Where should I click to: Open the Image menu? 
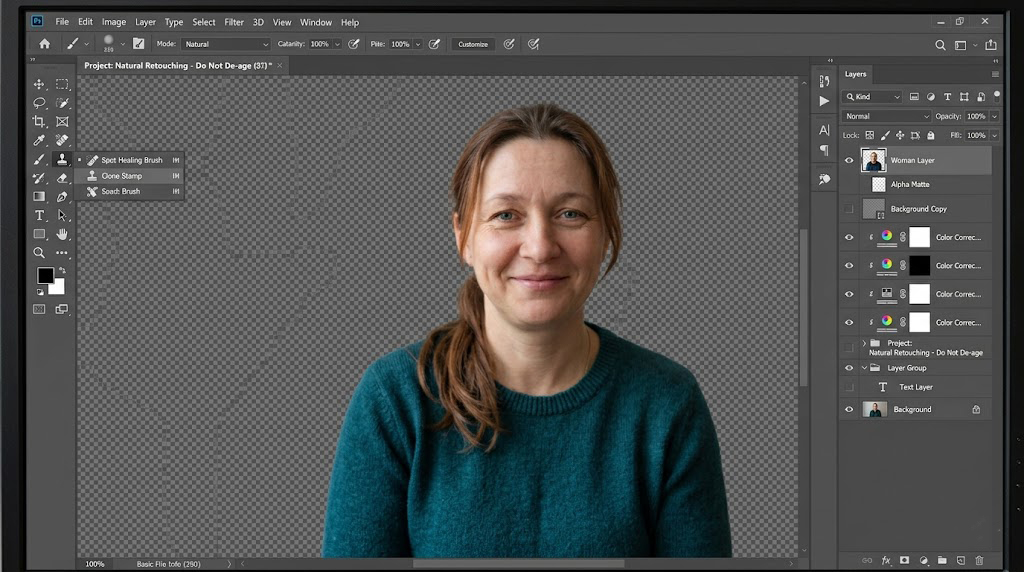click(114, 22)
